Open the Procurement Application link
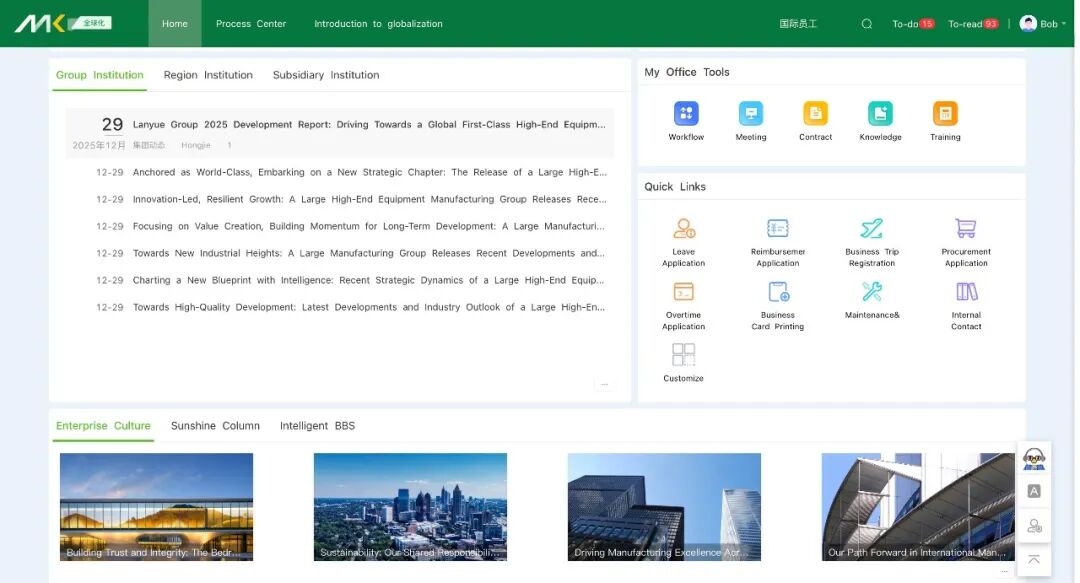The width and height of the screenshot is (1080, 583). [x=966, y=229]
